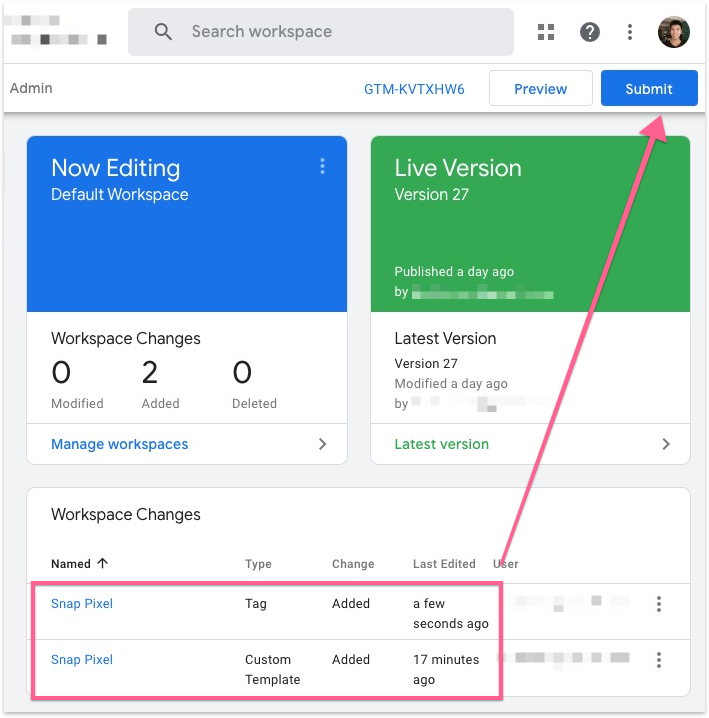Image resolution: width=709 pixels, height=718 pixels.
Task: Open the top bar more options menu
Action: click(x=629, y=32)
